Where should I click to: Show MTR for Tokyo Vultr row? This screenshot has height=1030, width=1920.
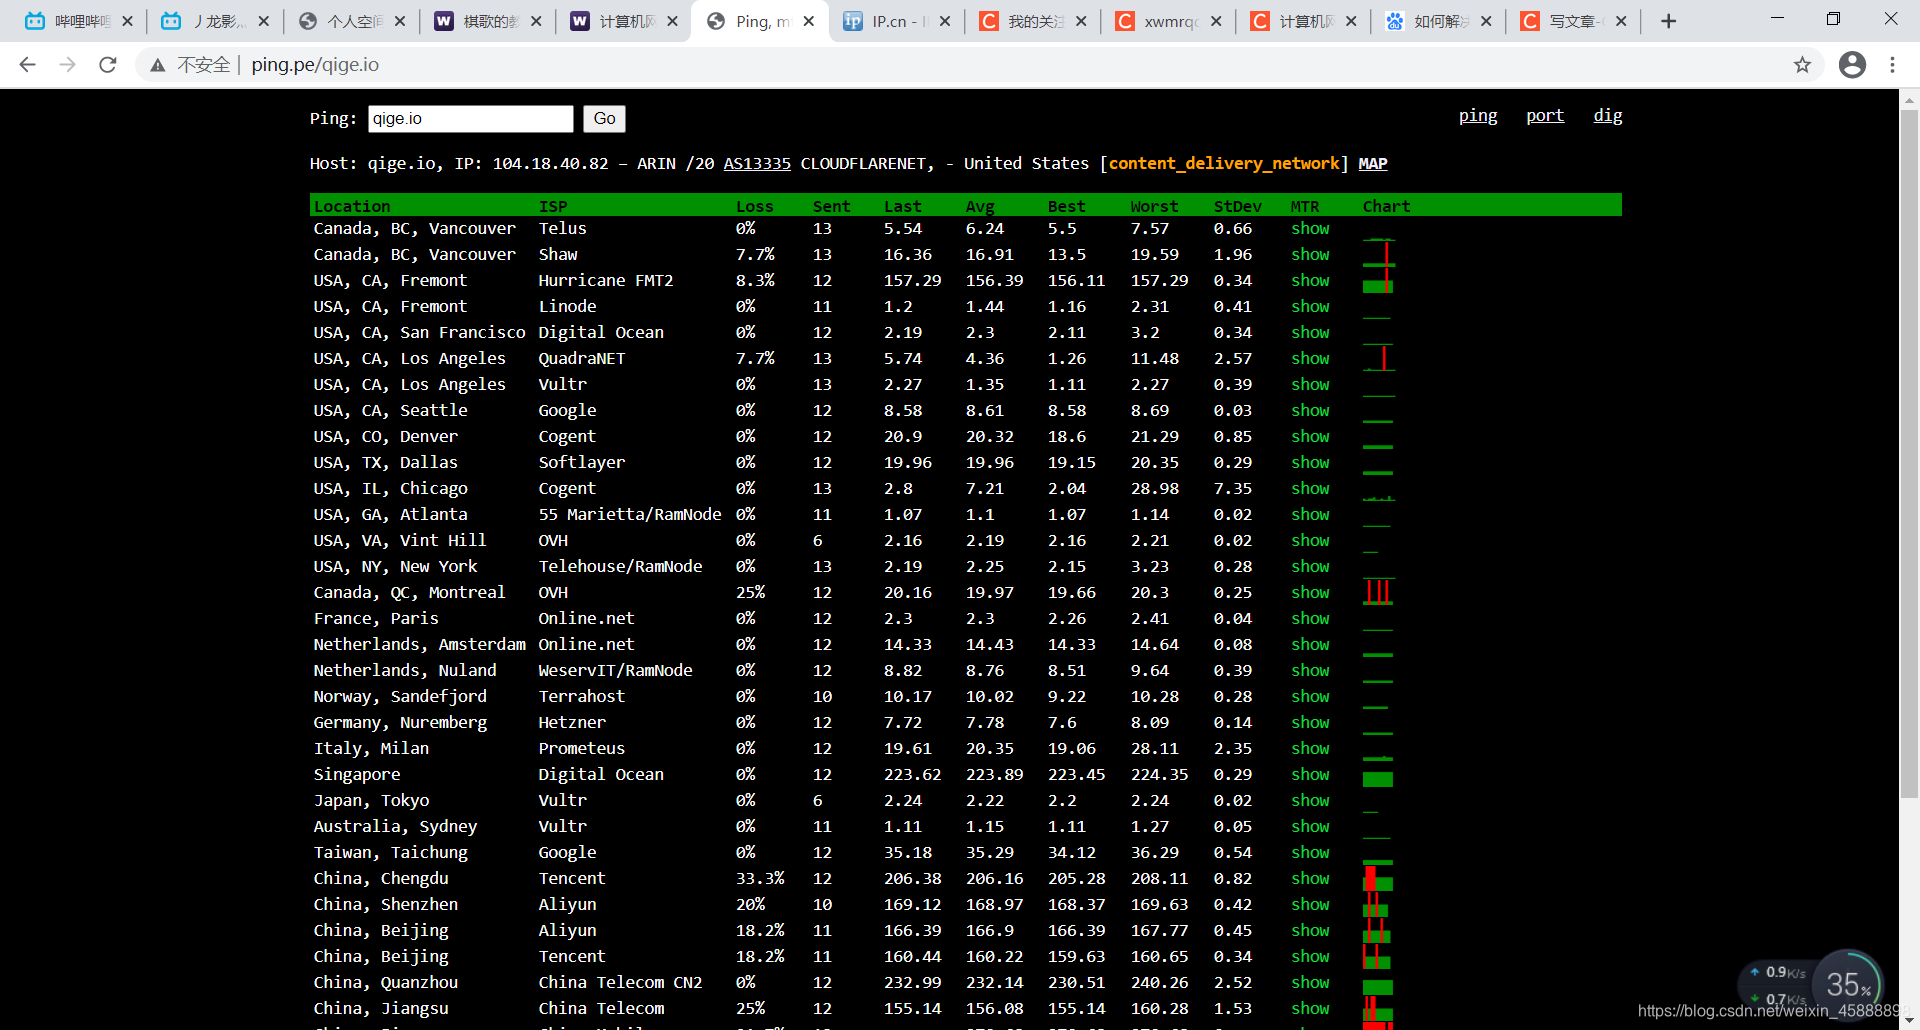(1310, 801)
